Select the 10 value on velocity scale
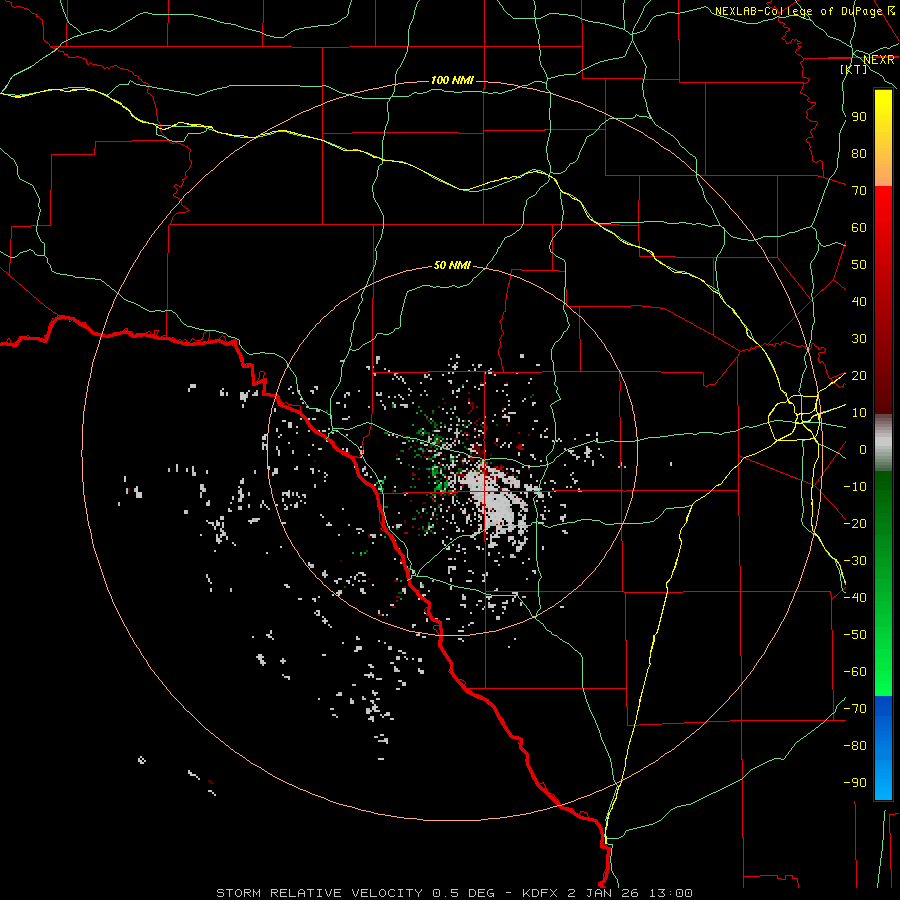This screenshot has height=900, width=900. coord(859,413)
